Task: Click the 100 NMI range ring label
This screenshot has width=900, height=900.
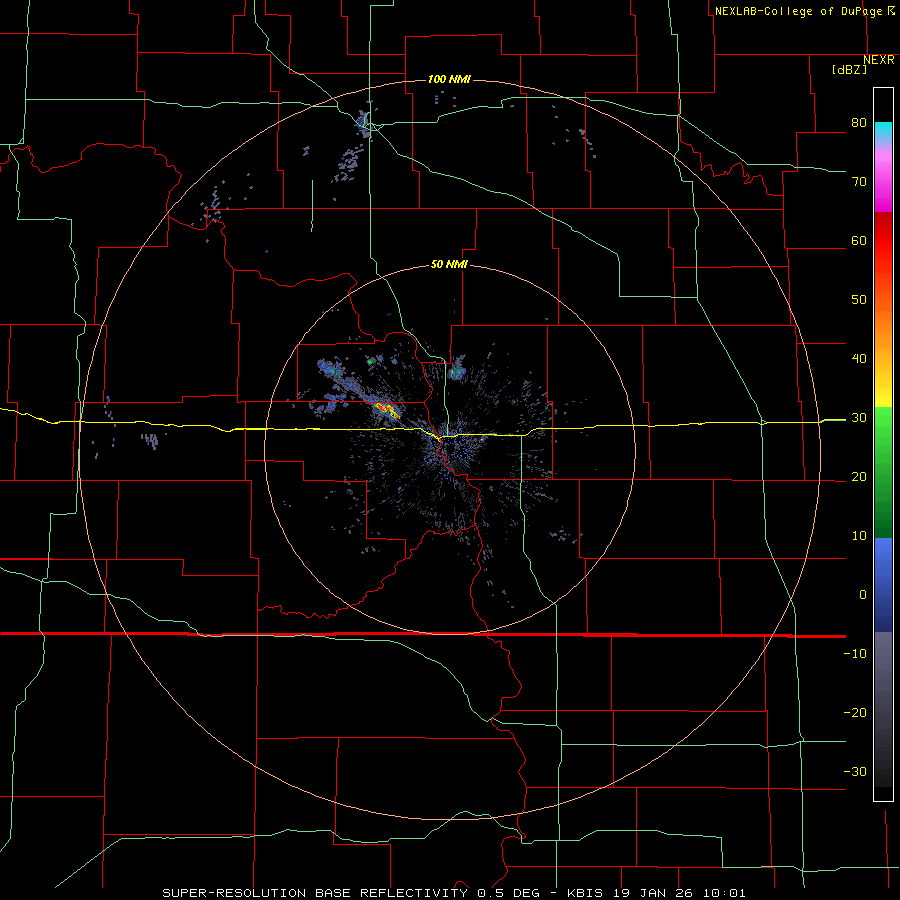Action: (x=449, y=79)
